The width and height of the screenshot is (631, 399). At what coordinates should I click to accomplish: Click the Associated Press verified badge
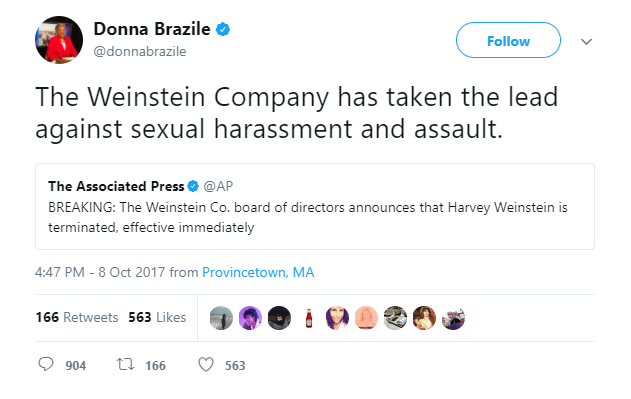[193, 186]
